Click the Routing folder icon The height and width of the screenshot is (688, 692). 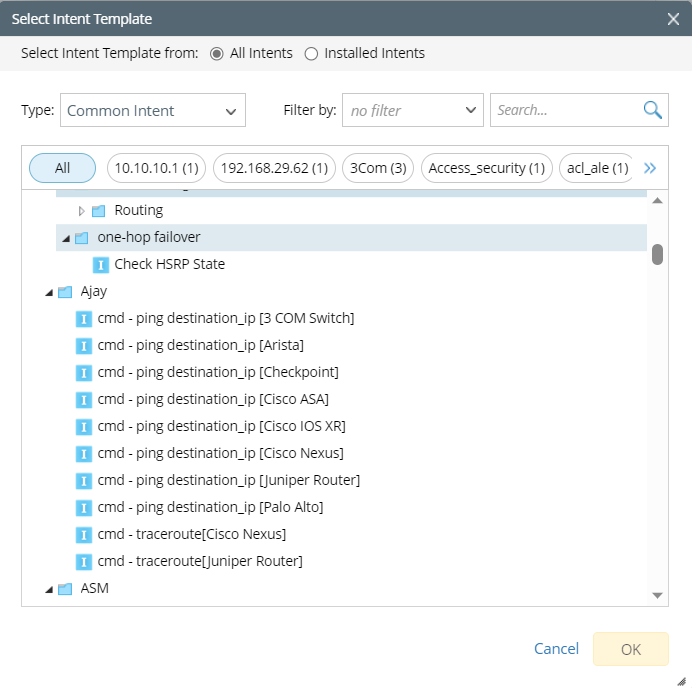pos(98,211)
